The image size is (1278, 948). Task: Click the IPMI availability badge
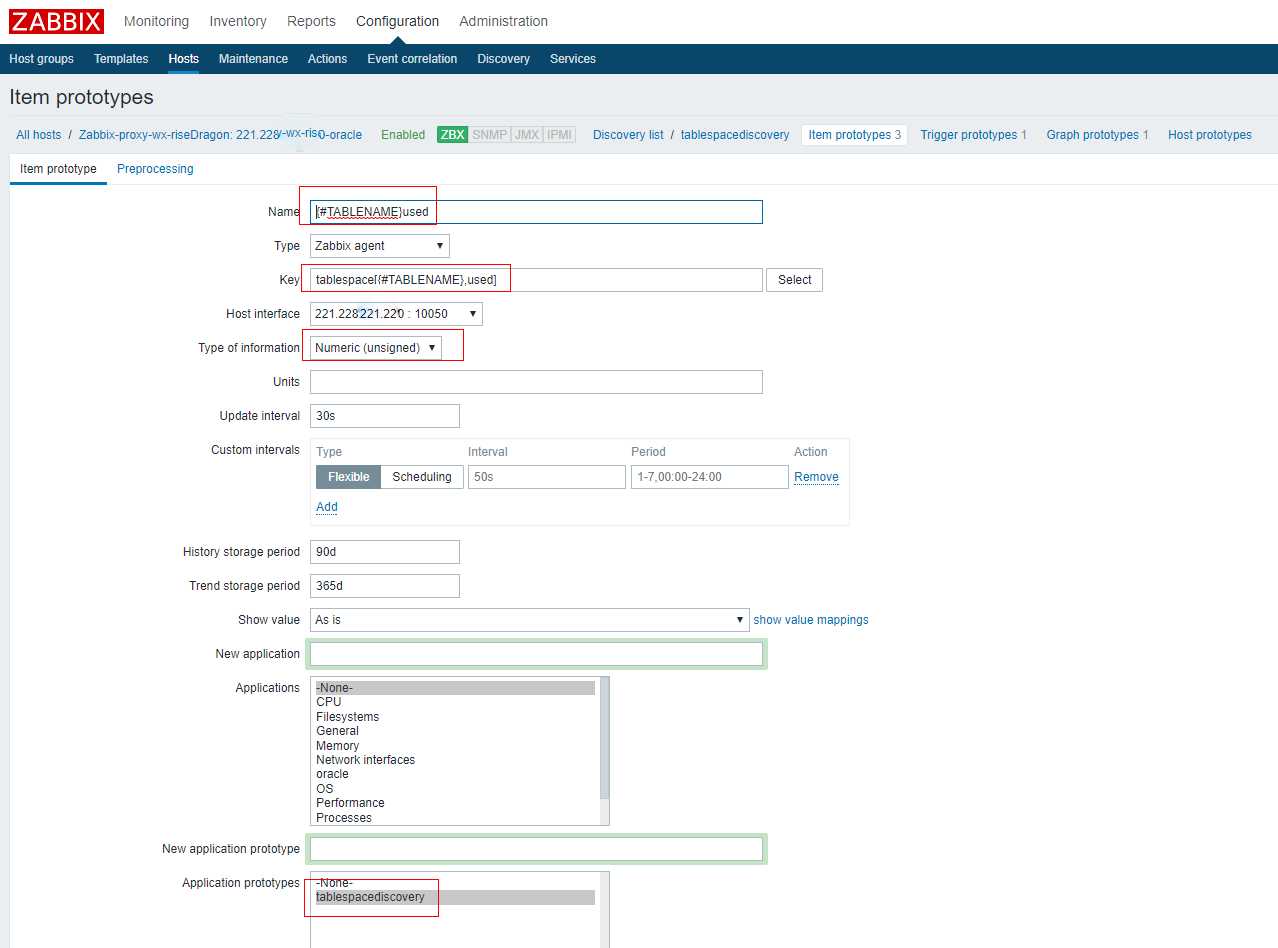tap(560, 135)
